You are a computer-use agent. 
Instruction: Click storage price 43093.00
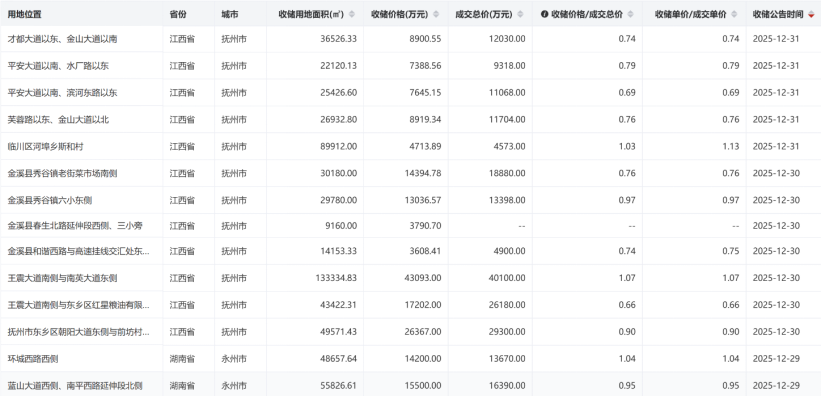pos(423,278)
